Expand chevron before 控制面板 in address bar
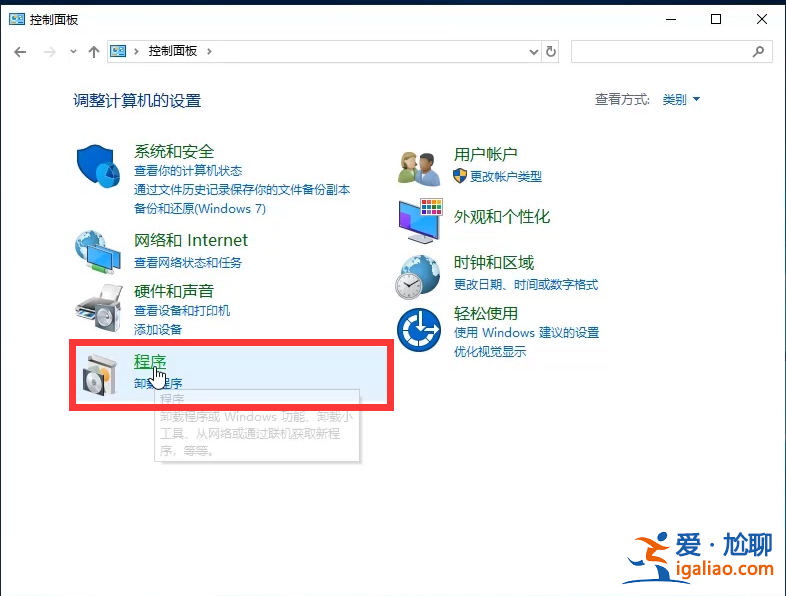 tap(136, 51)
